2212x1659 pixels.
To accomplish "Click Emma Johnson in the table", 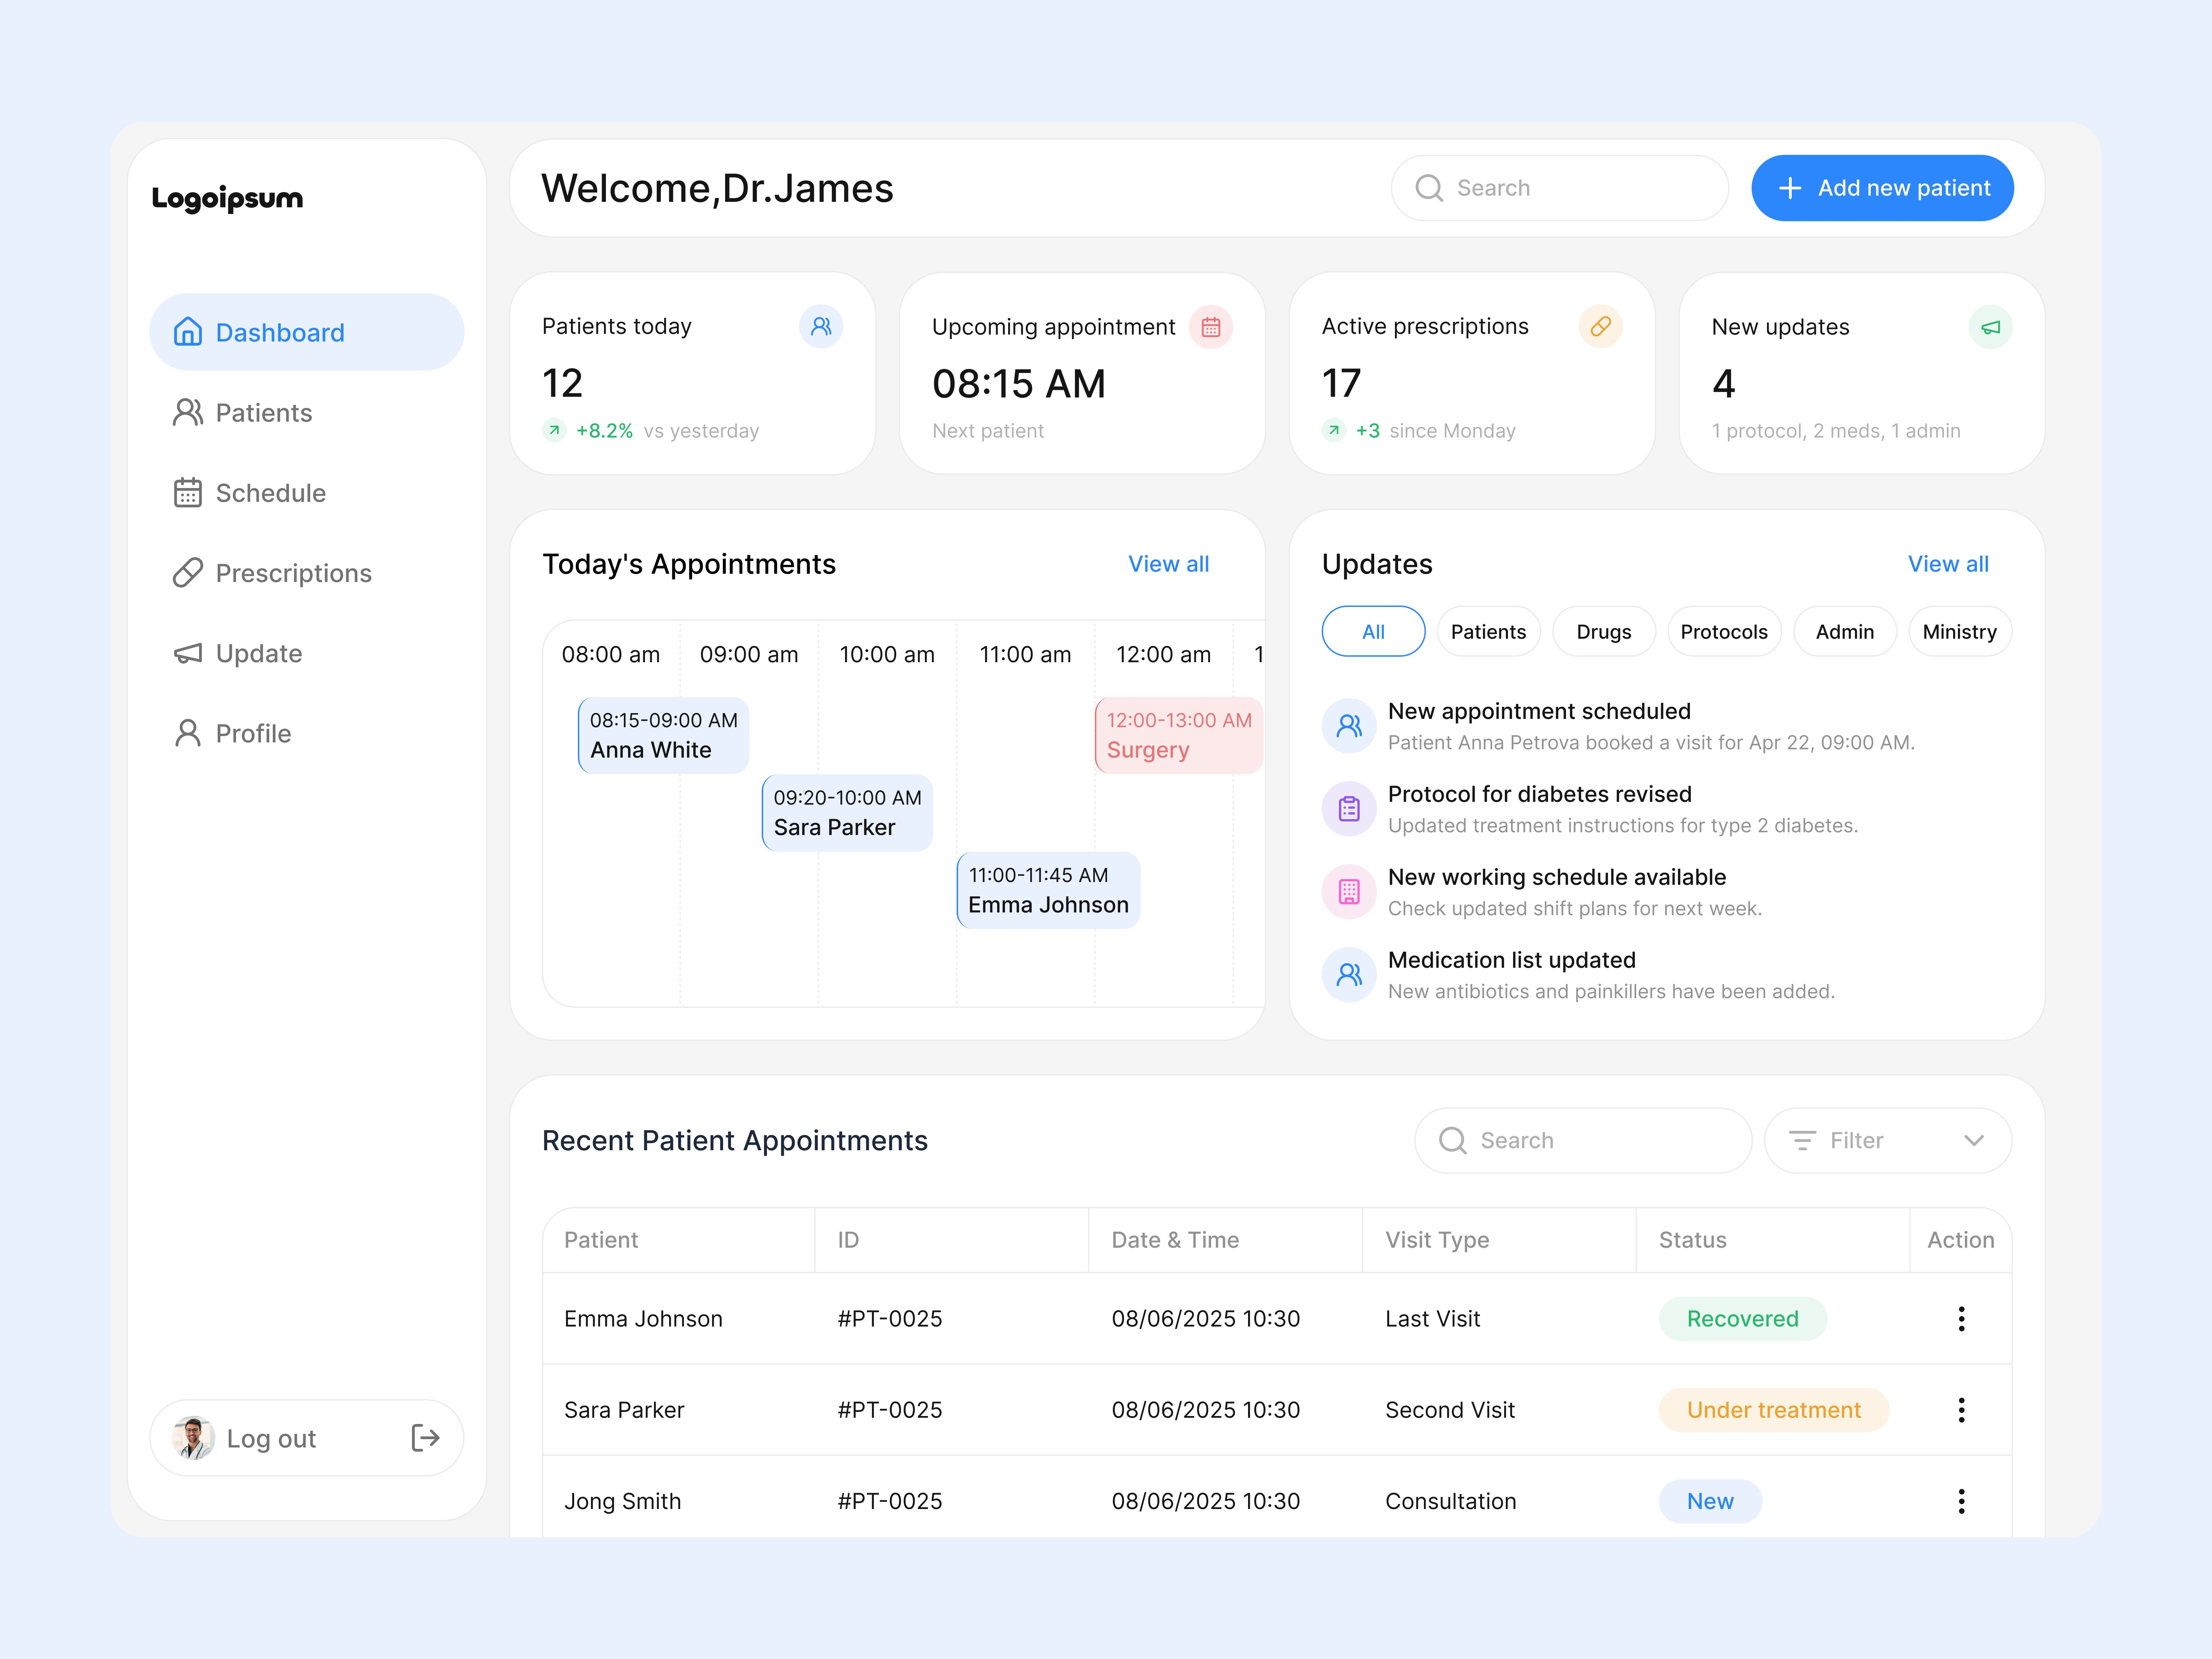I will tap(643, 1319).
